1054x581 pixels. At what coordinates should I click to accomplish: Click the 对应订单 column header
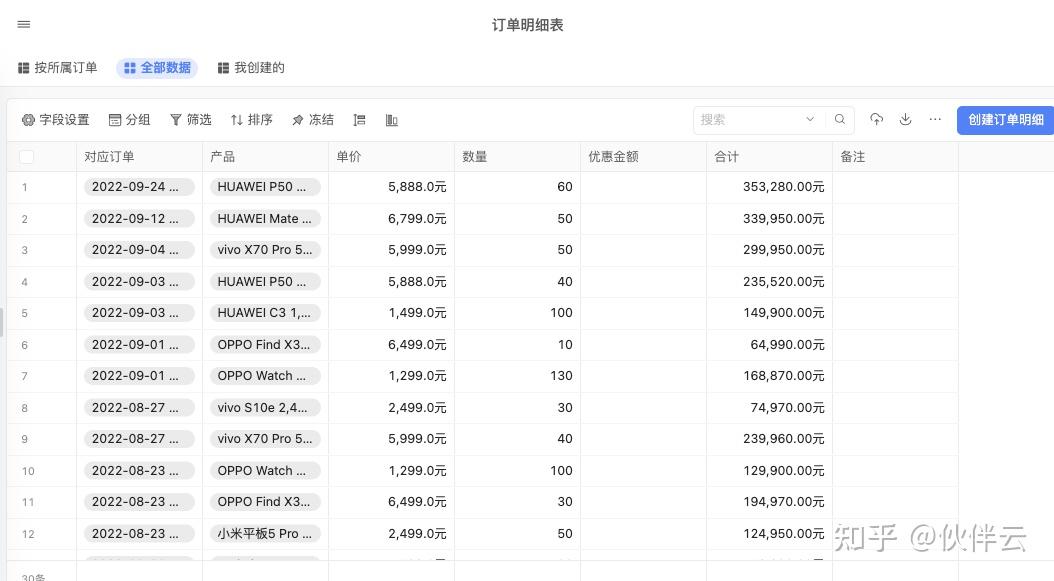coord(139,157)
